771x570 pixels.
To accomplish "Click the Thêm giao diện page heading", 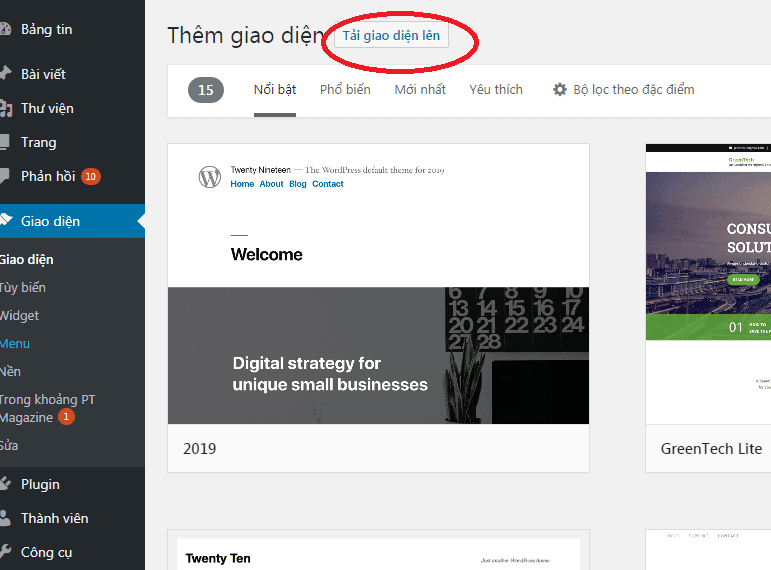I will tap(245, 36).
